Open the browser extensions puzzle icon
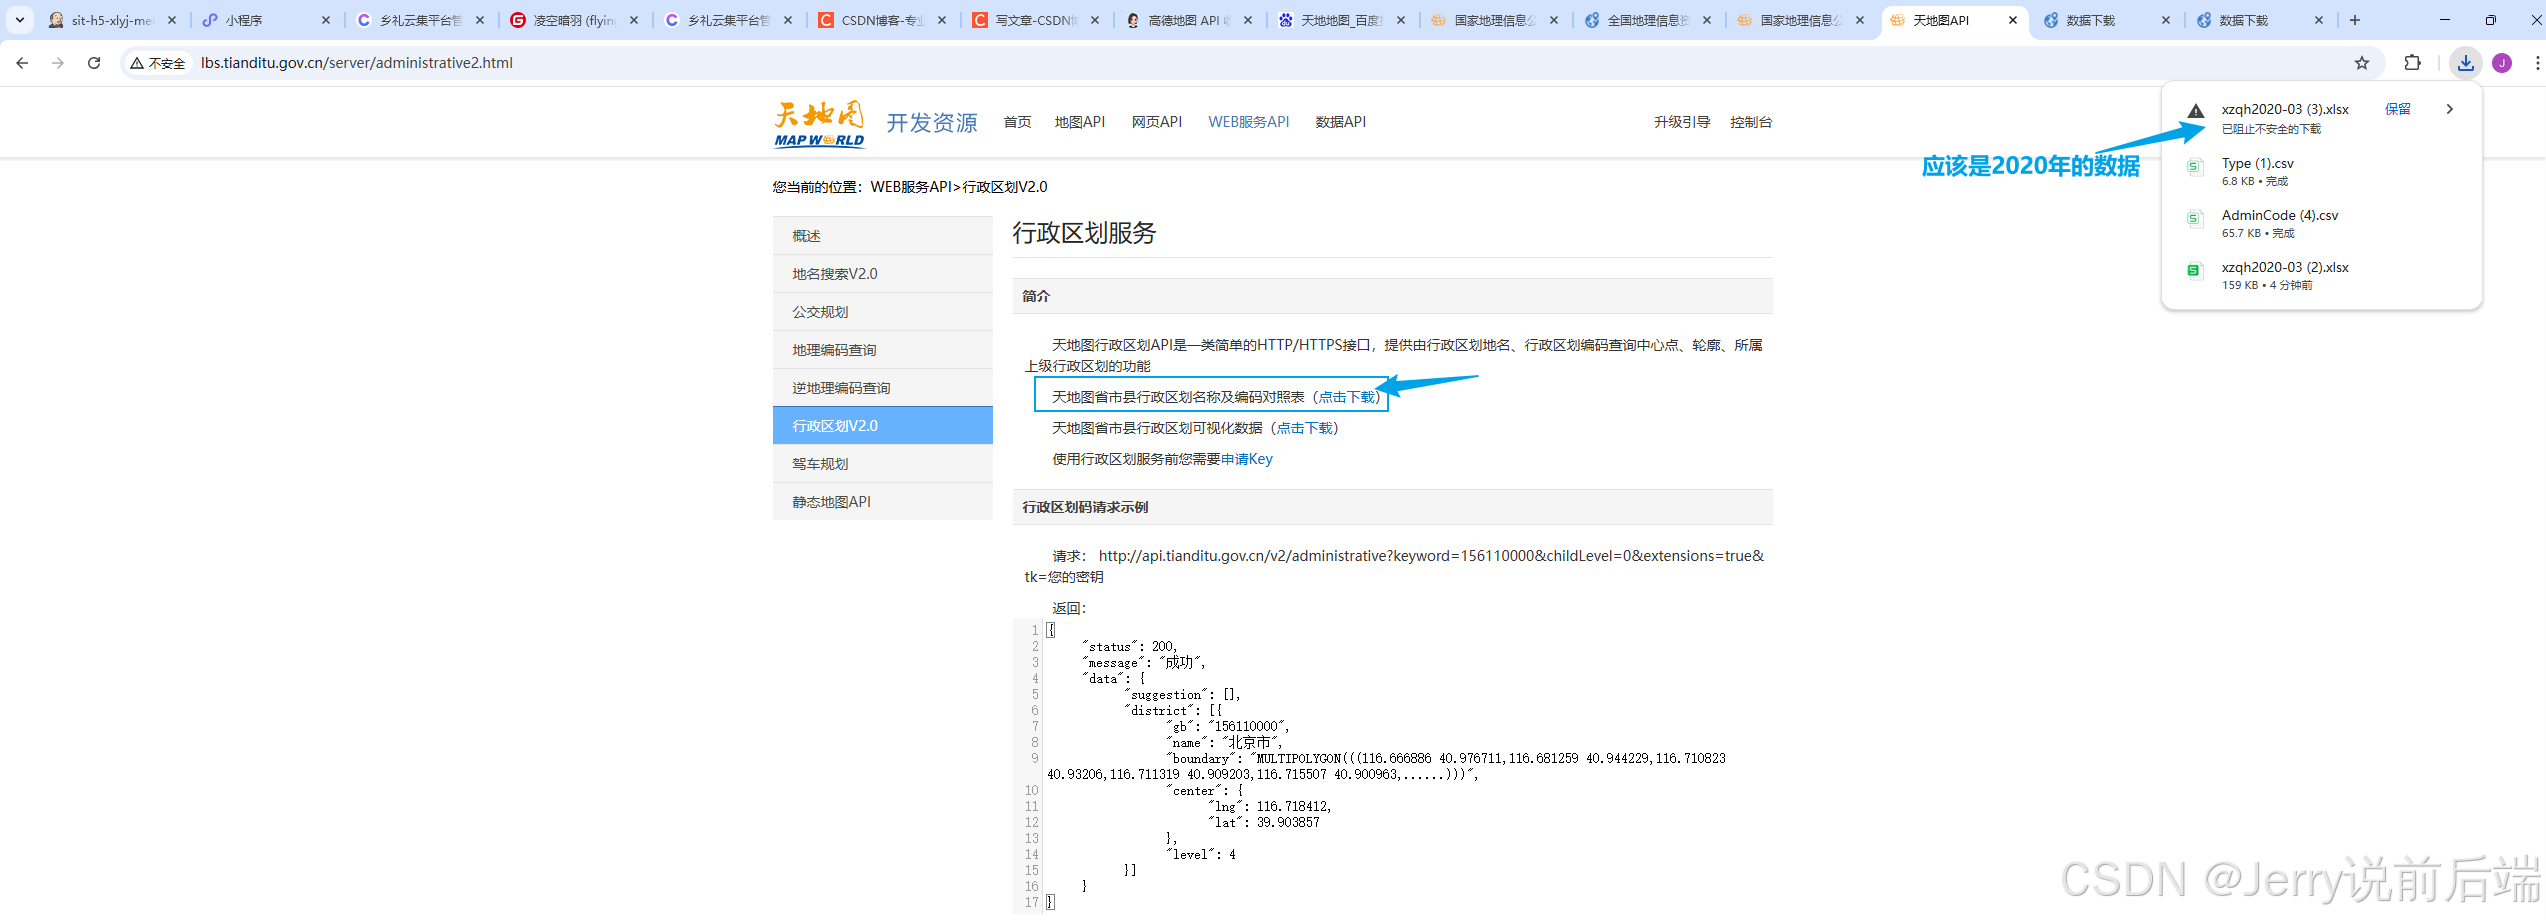2546x920 pixels. click(2413, 63)
